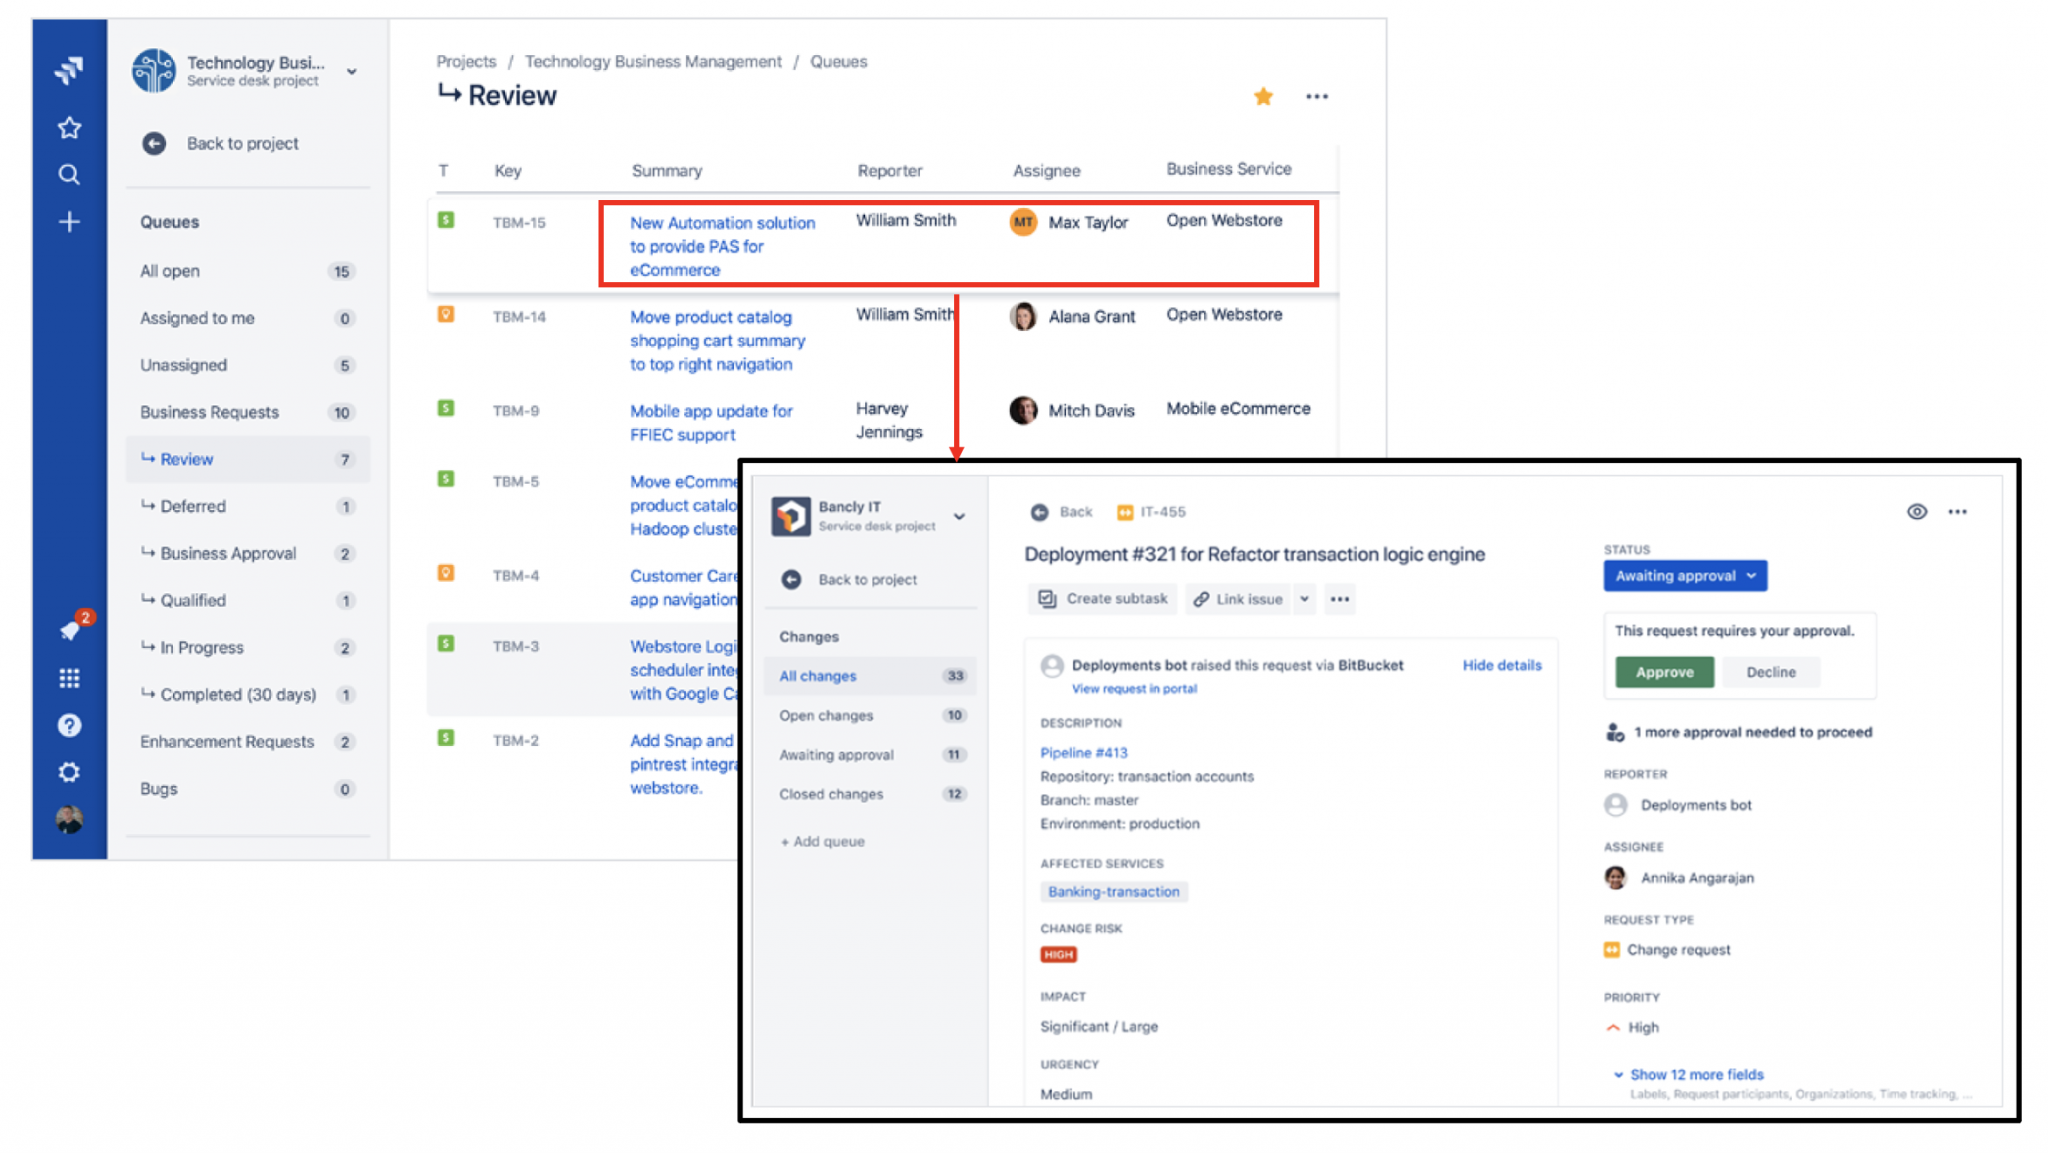Switch to the Review queue
Screen dimensions: 2048x1153
pos(186,459)
